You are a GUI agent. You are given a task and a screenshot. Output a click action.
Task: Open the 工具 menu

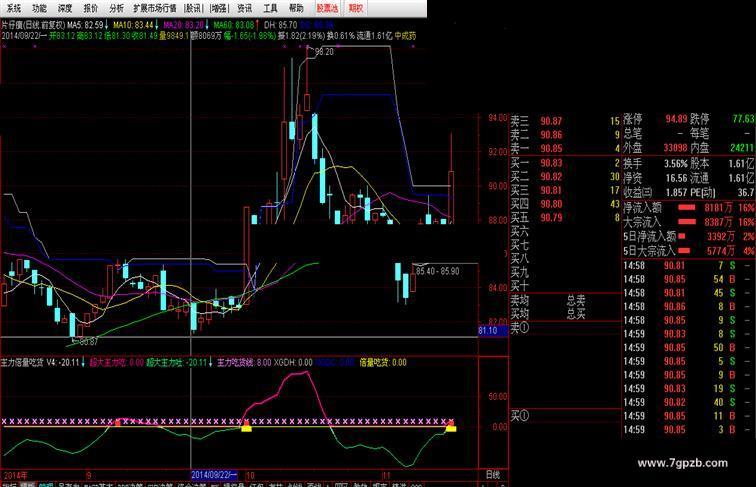click(x=270, y=8)
